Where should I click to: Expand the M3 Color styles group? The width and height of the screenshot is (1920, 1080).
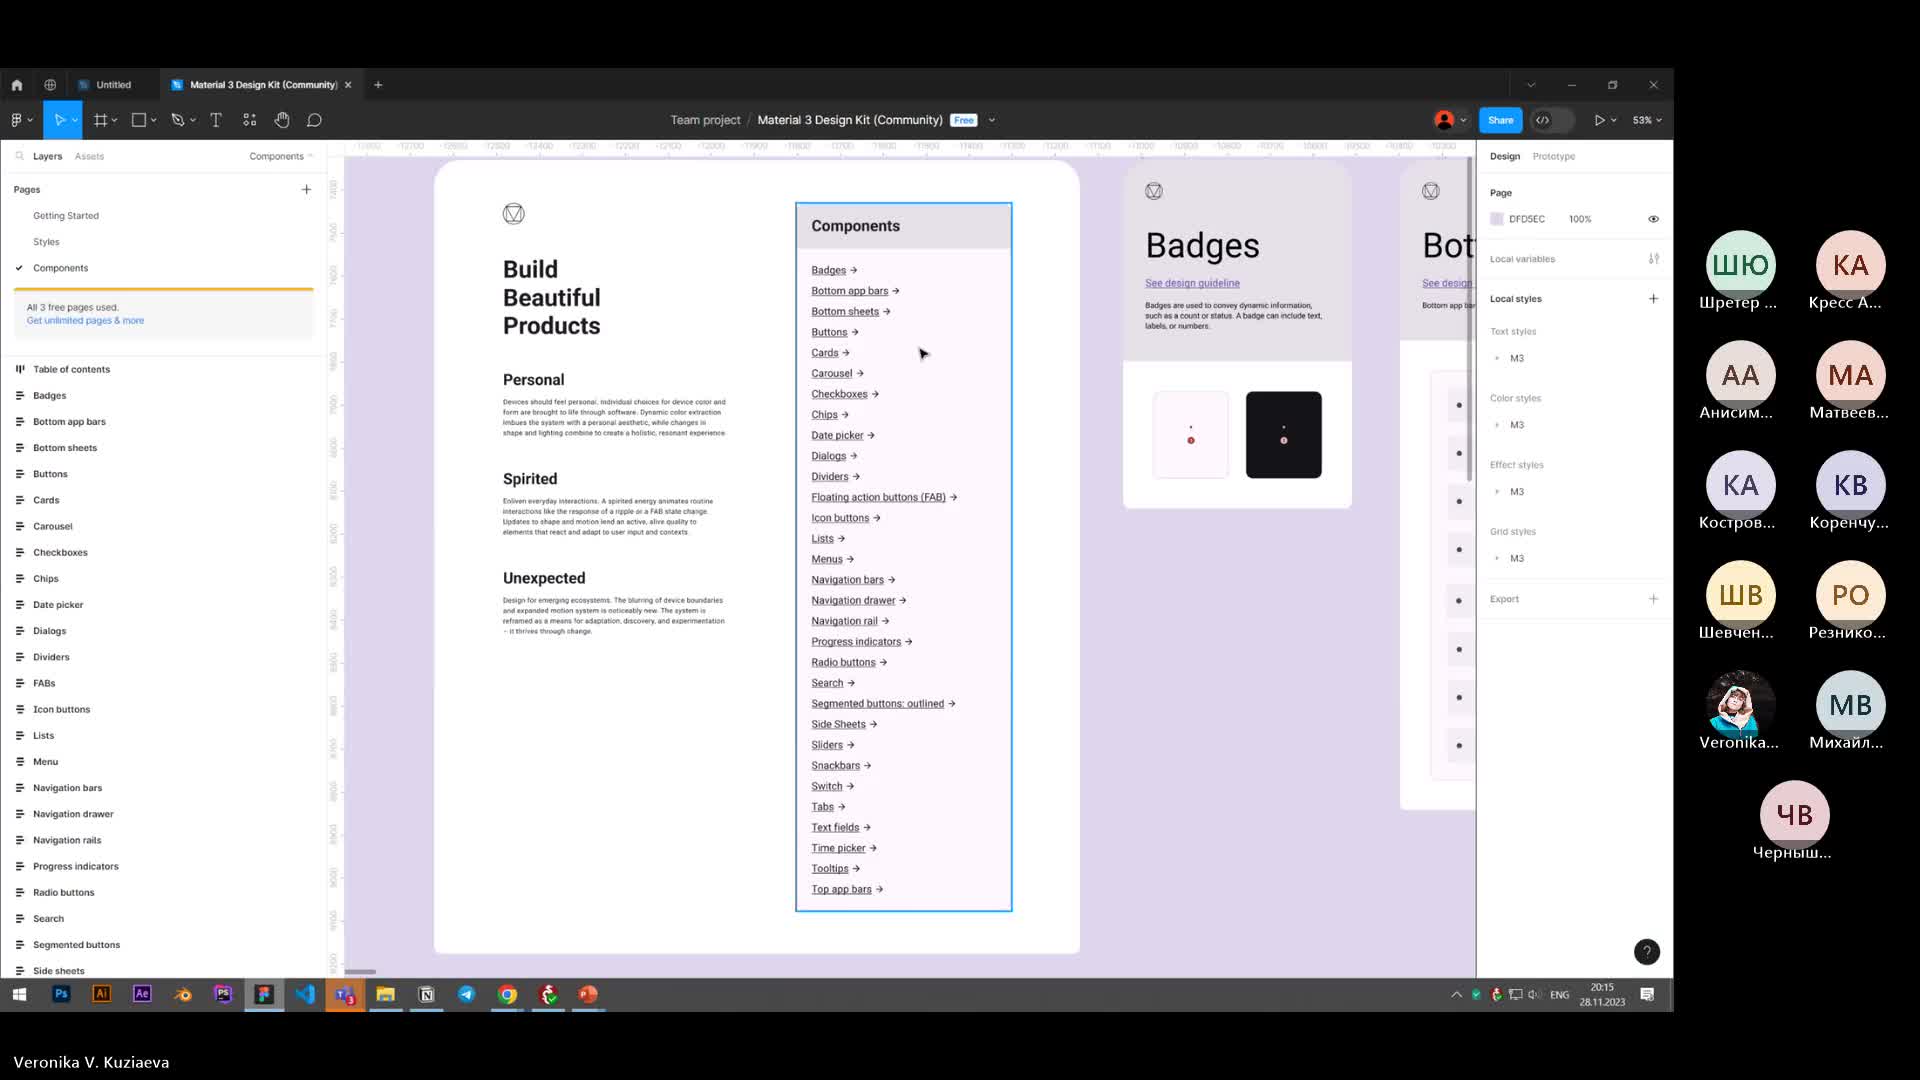[x=1497, y=425]
